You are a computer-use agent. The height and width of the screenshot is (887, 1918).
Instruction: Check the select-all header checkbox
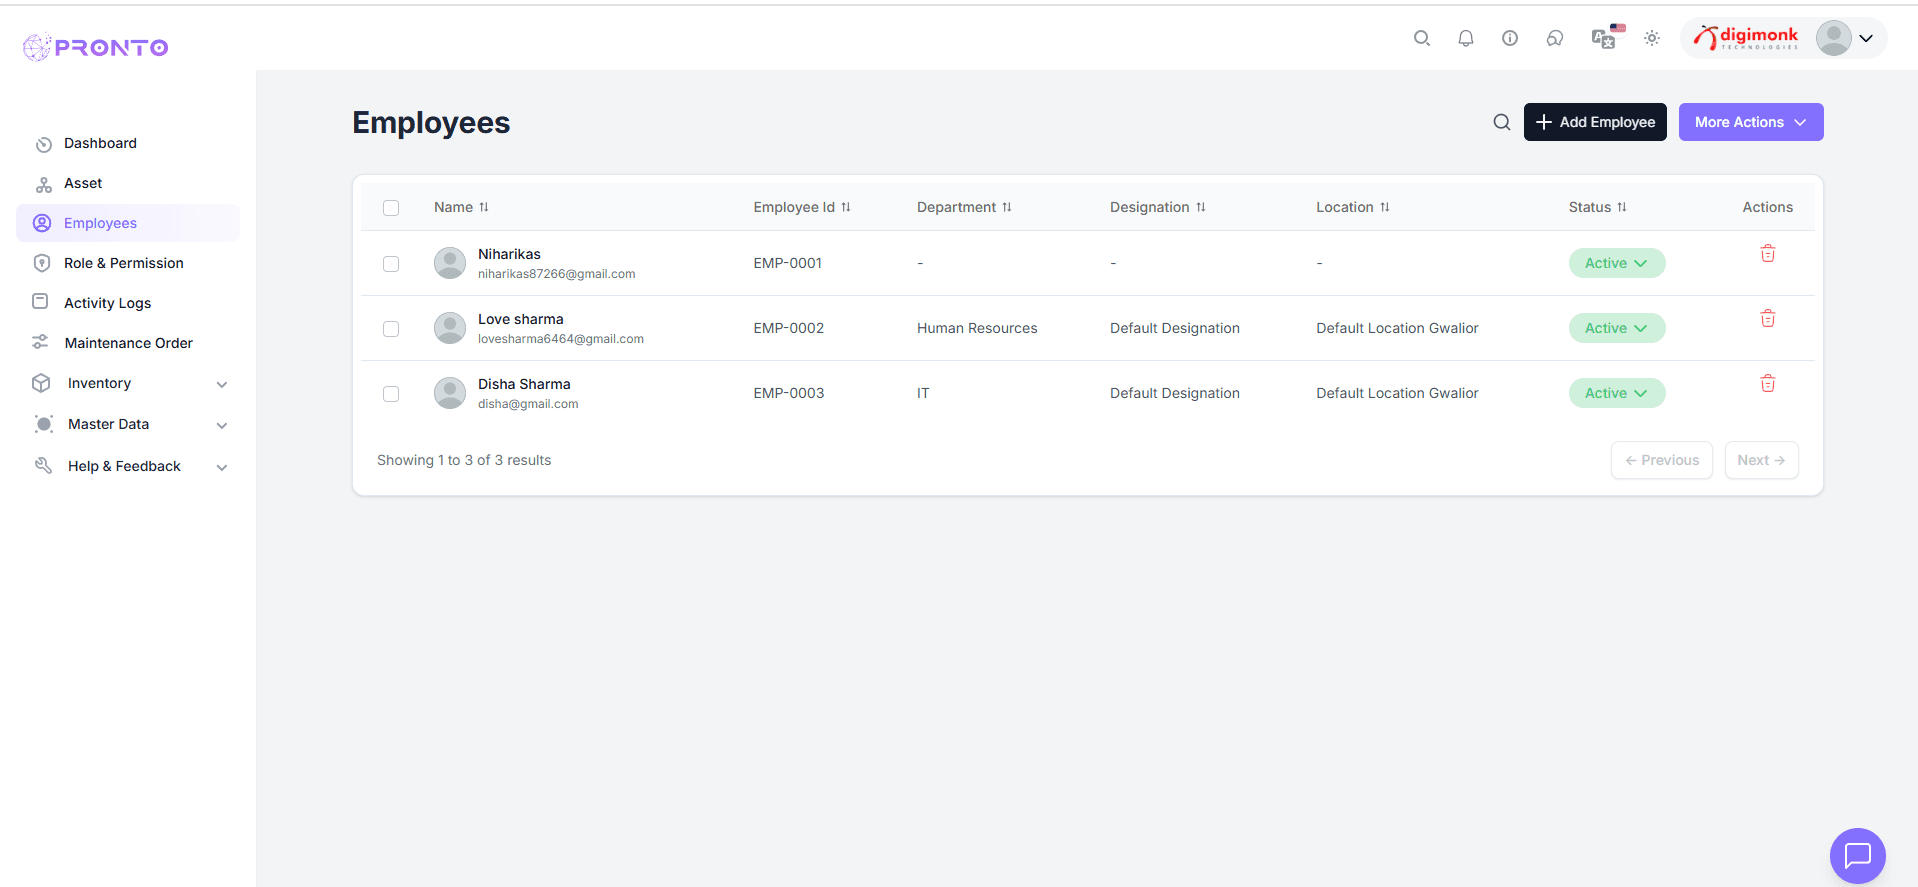tap(391, 208)
